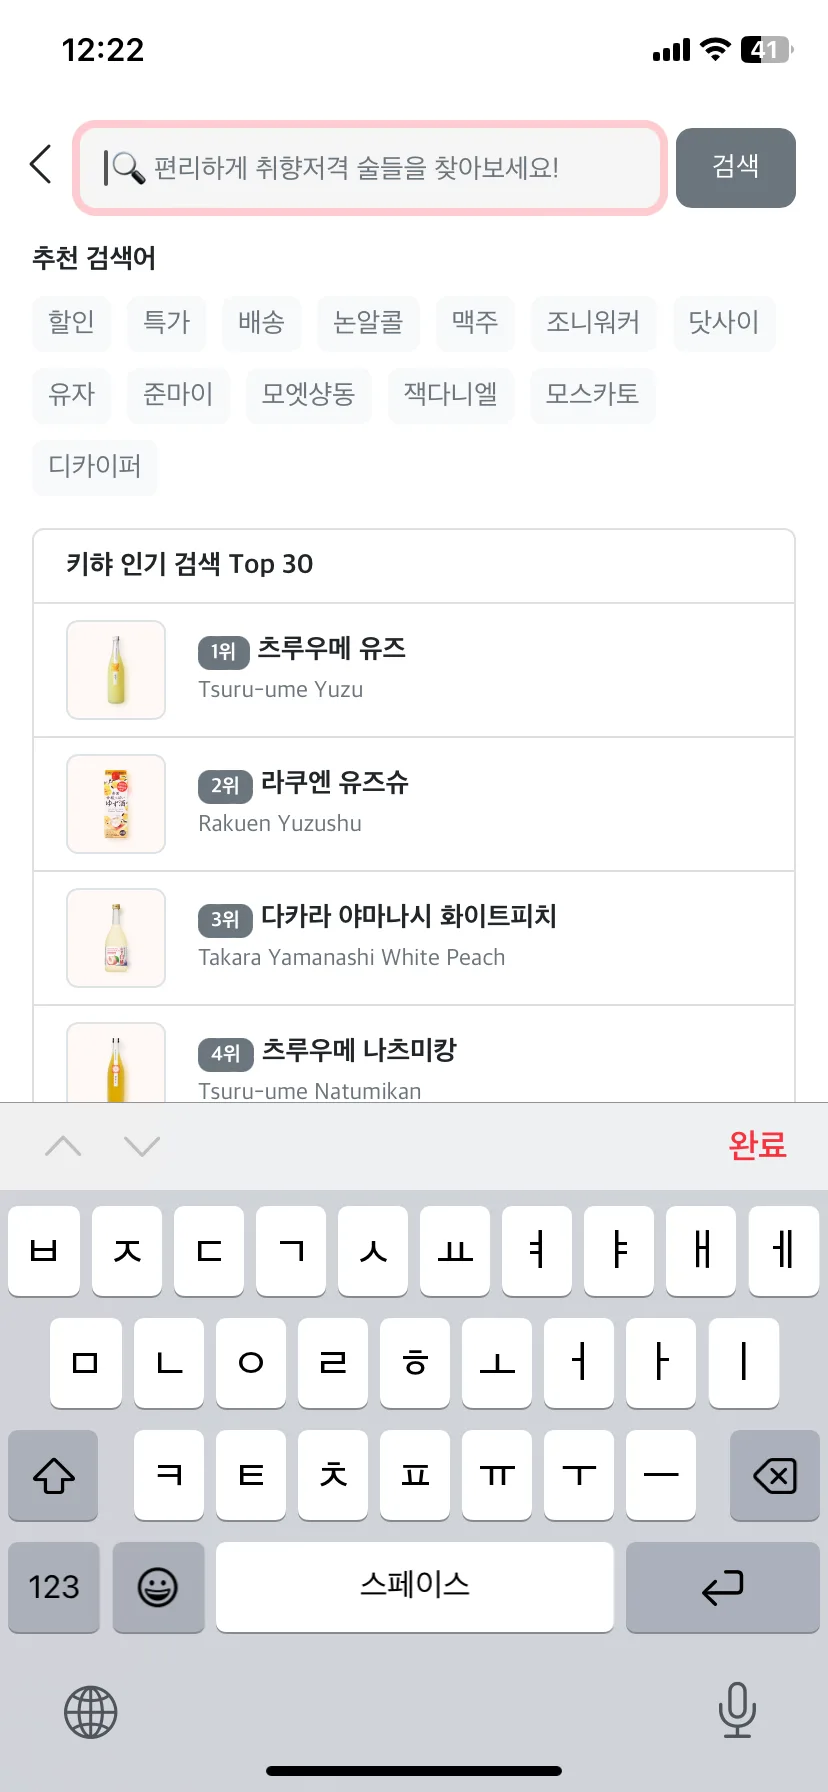Open the 2위 라쿠엔 유즈슈 result
This screenshot has width=828, height=1792.
414,804
